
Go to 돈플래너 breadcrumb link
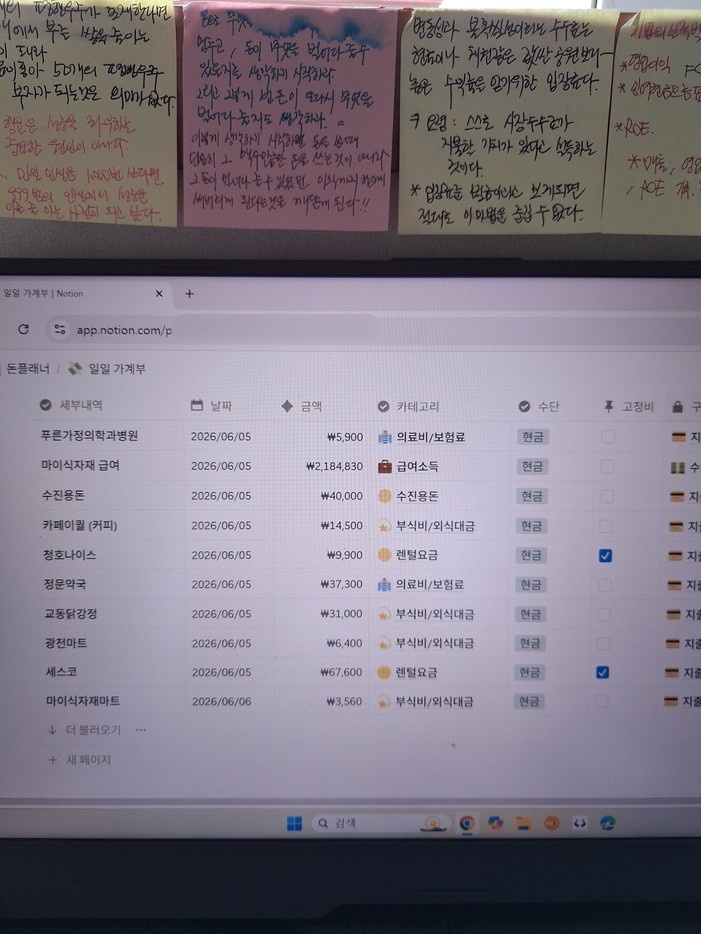(x=27, y=369)
